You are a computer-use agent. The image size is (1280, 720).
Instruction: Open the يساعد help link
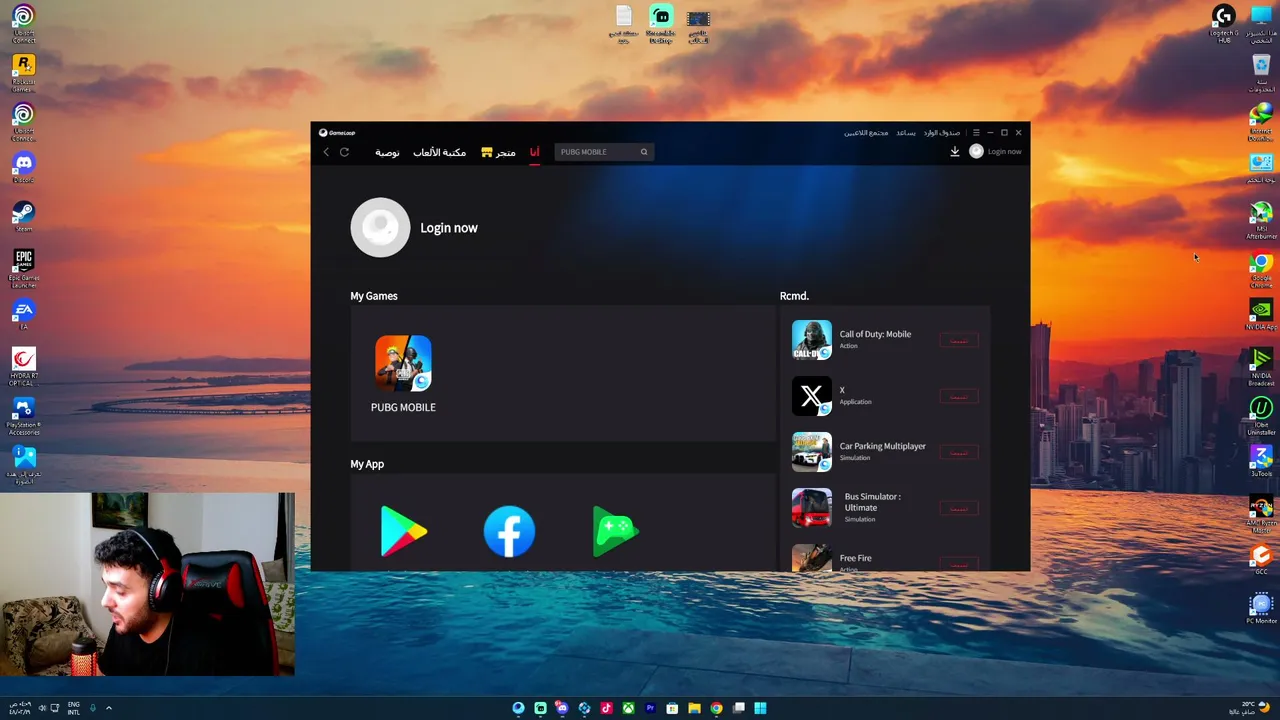906,133
